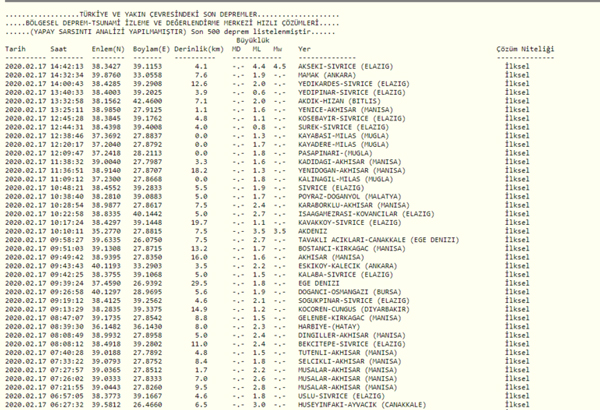Click İlksel in the AKDENIZ row
The width and height of the screenshot is (600, 410).
click(517, 231)
